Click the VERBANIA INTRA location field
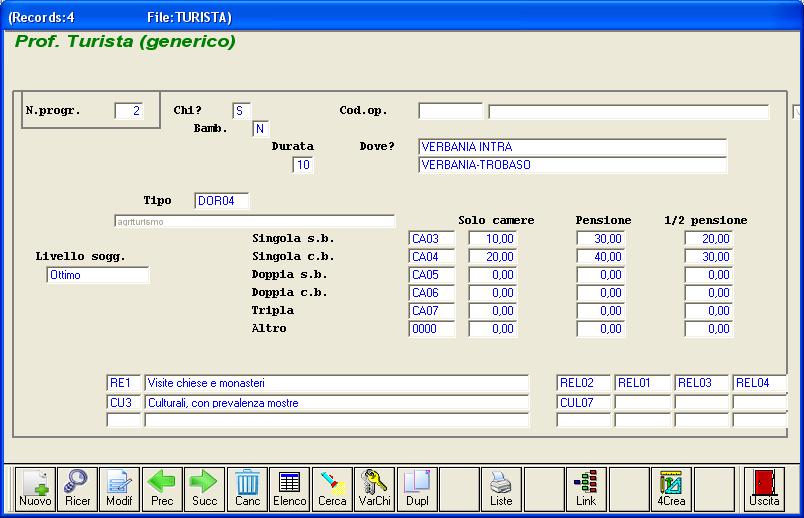Screen dimensions: 804x518 (573, 147)
